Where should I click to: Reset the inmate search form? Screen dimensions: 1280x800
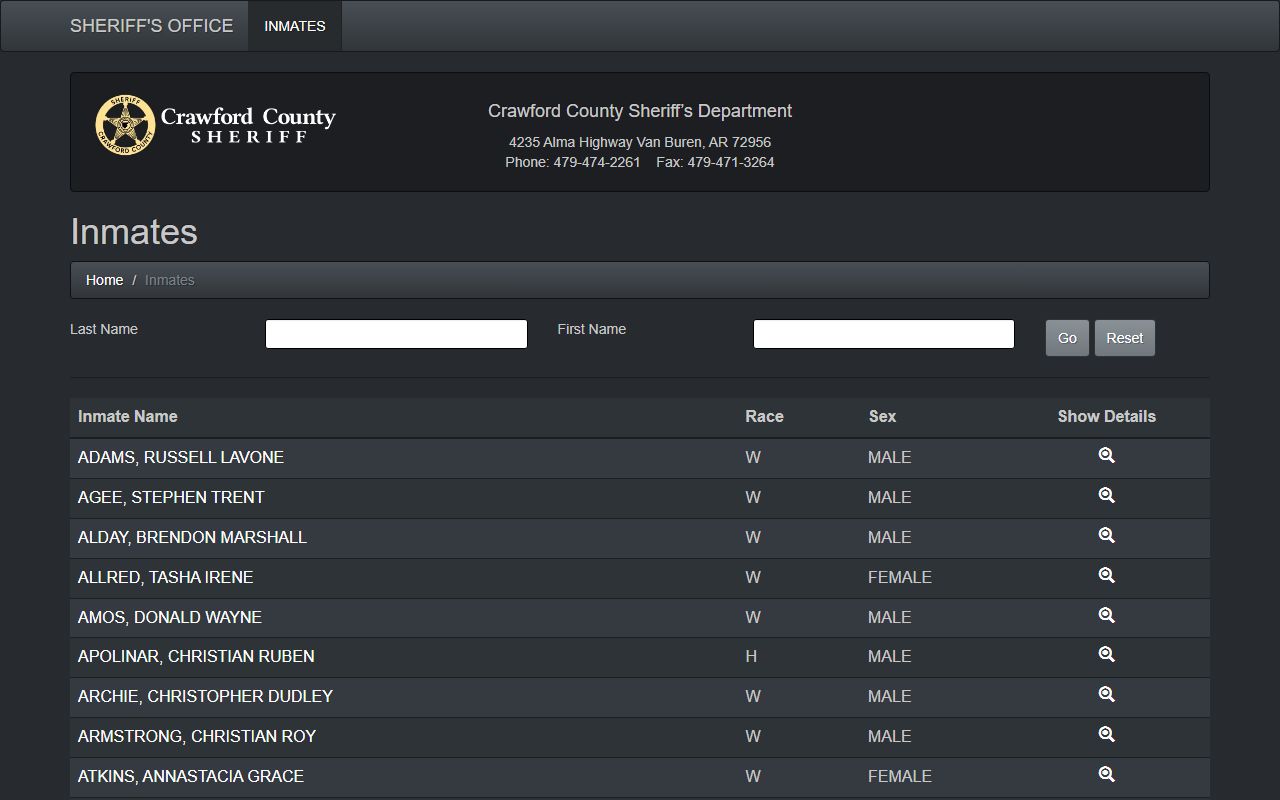pyautogui.click(x=1124, y=338)
